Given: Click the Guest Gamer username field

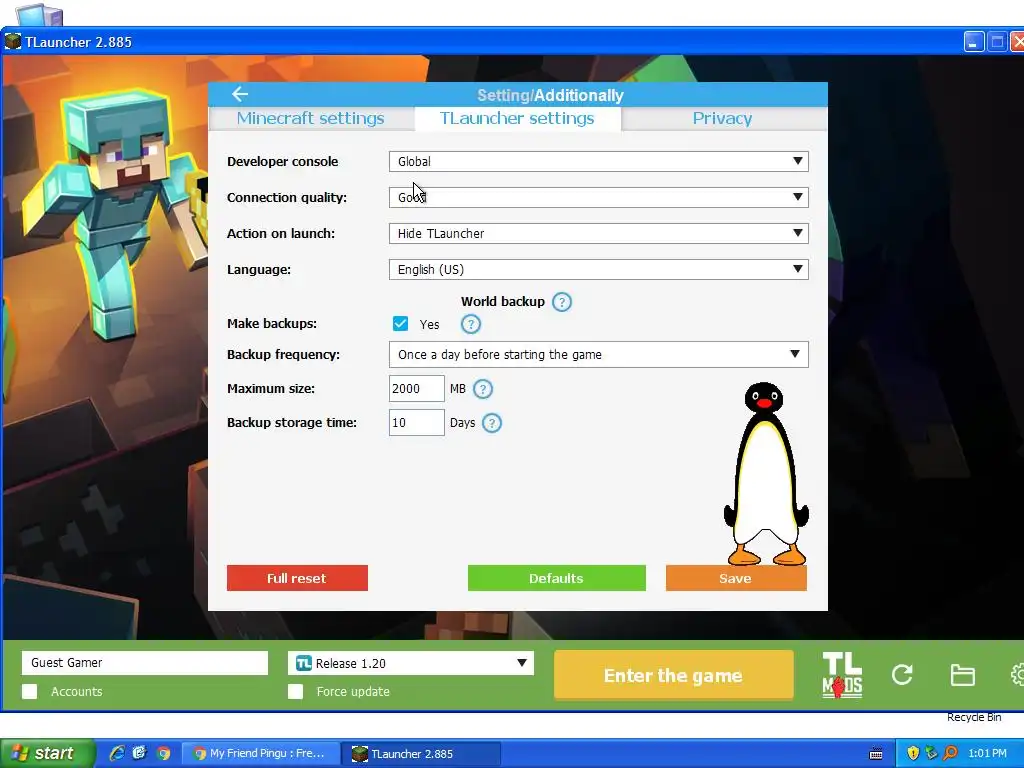Looking at the screenshot, I should click(x=145, y=663).
